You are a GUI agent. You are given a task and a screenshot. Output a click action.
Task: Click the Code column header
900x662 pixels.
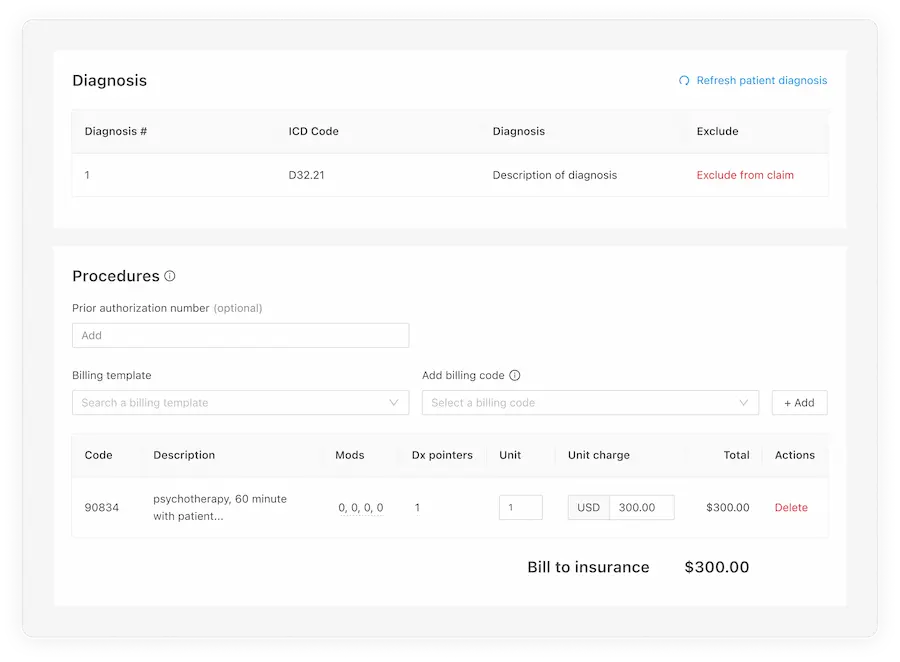97,455
